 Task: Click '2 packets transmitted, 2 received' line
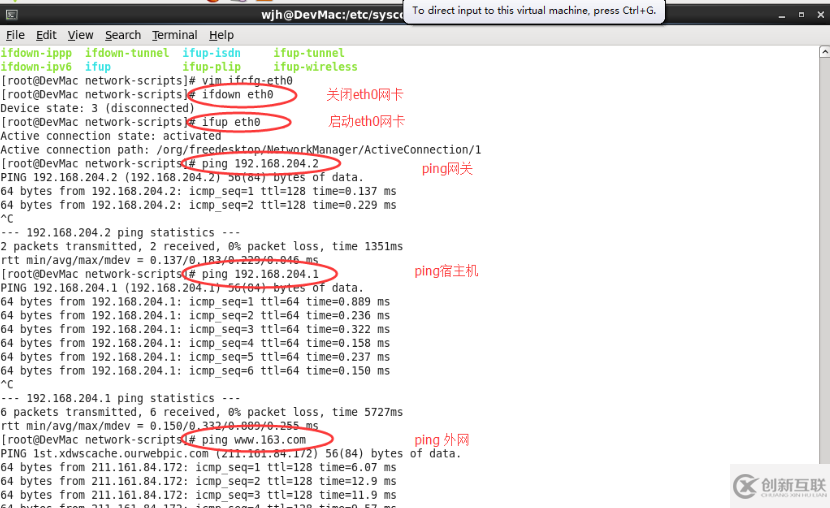(202, 246)
